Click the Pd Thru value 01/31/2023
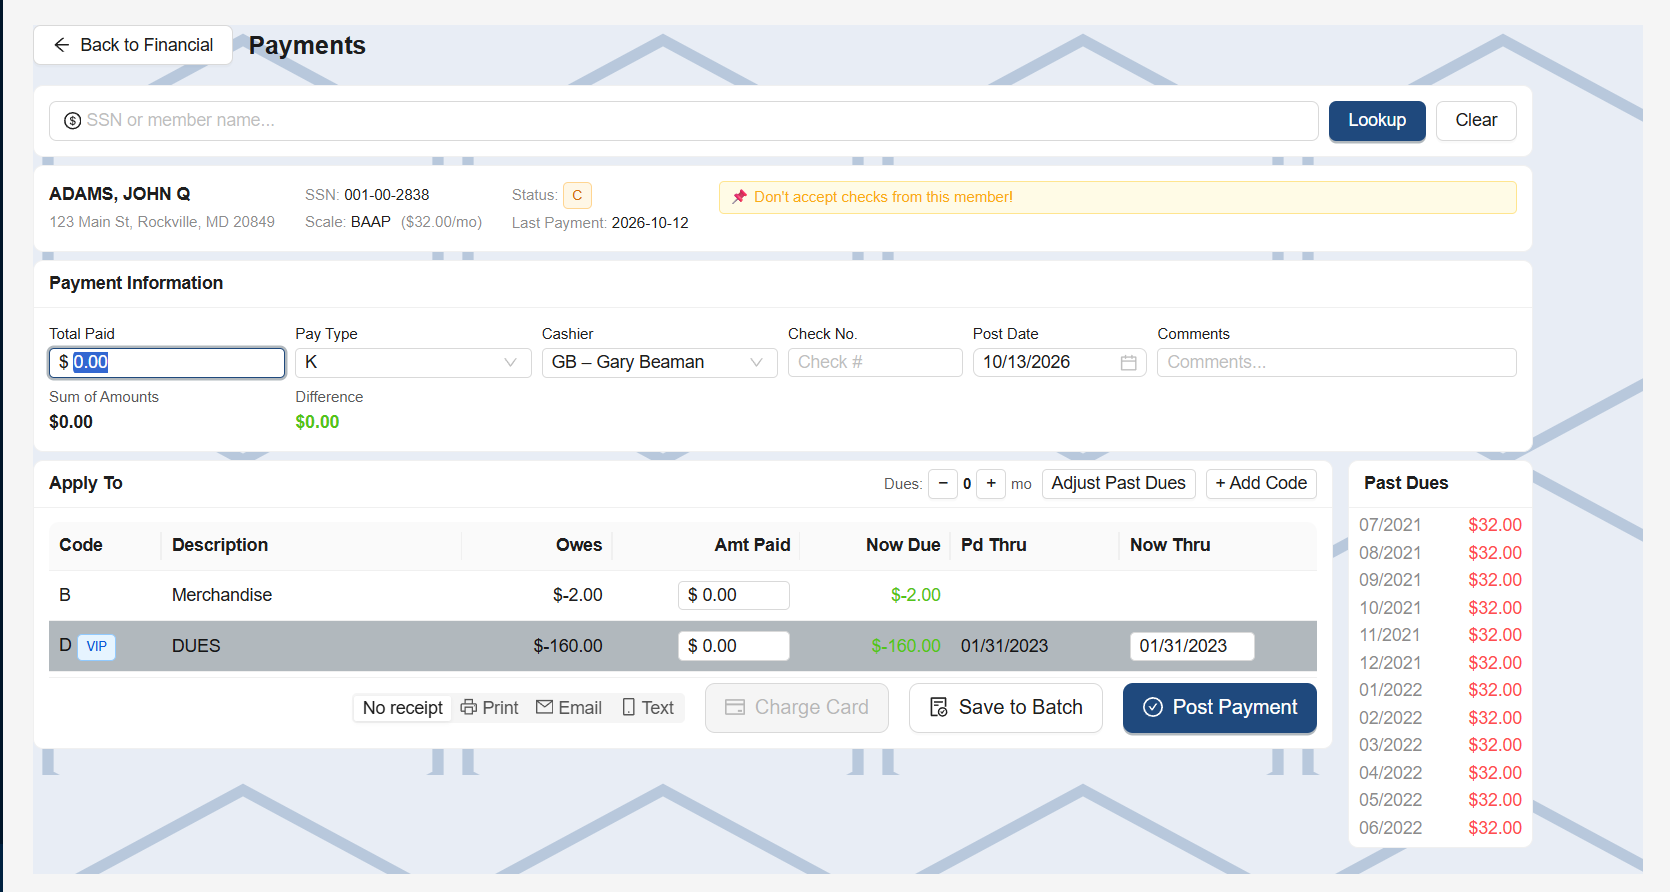This screenshot has width=1670, height=892. tap(1004, 647)
